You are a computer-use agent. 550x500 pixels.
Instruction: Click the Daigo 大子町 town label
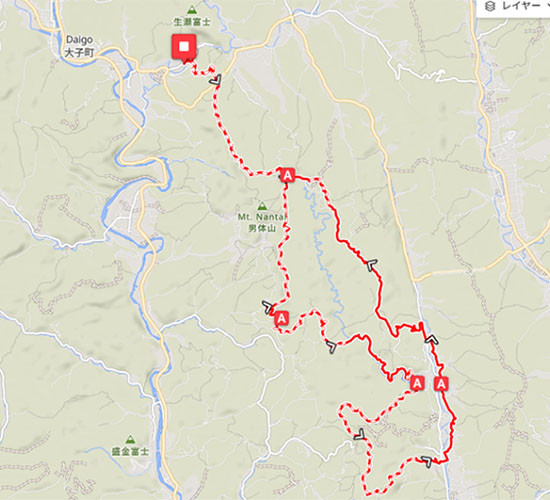pos(79,46)
